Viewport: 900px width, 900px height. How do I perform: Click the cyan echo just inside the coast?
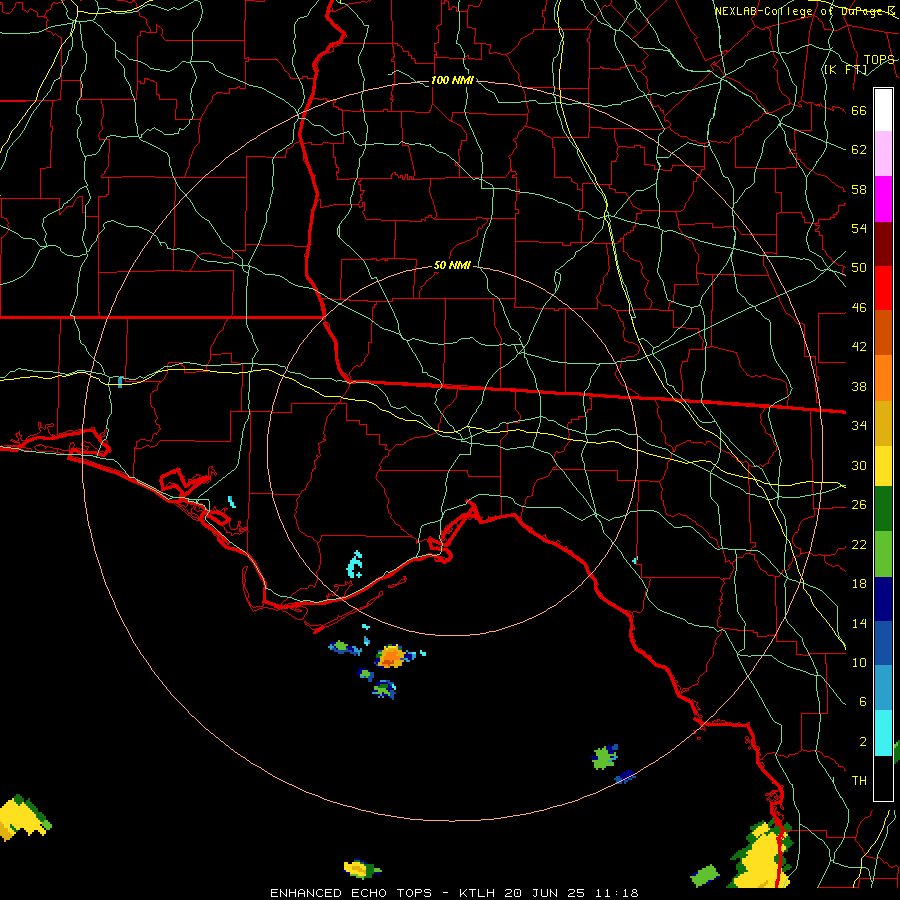click(x=355, y=565)
